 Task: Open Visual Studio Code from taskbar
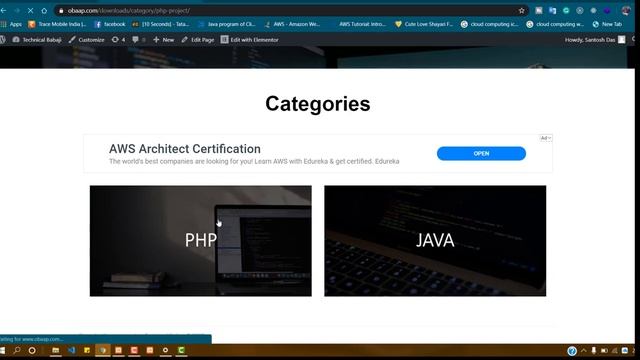72,350
